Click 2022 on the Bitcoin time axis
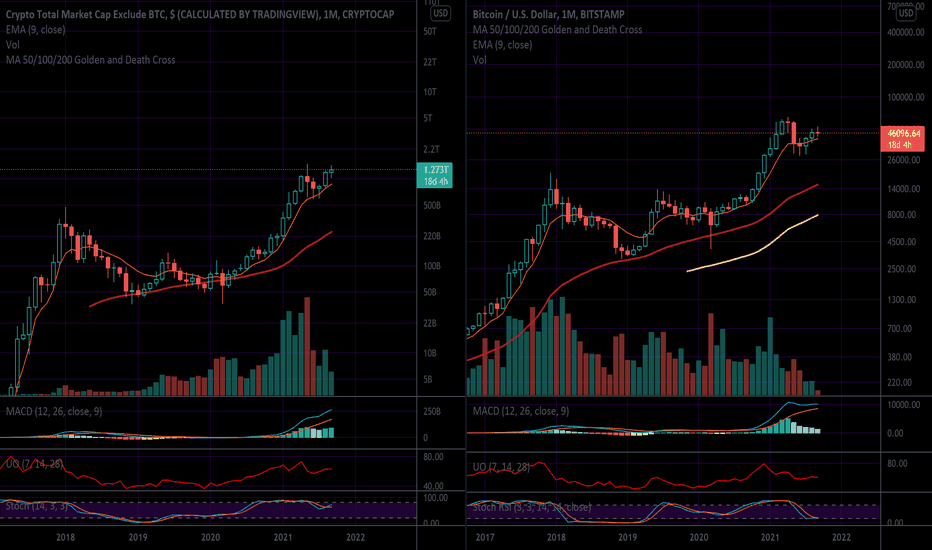The width and height of the screenshot is (932, 550). [842, 538]
